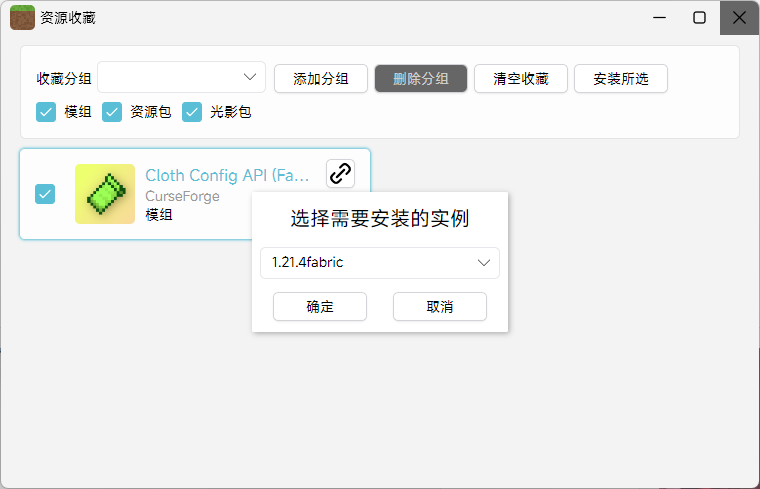Open the Cloth Config API title link
This screenshot has height=489, width=760.
[x=227, y=175]
